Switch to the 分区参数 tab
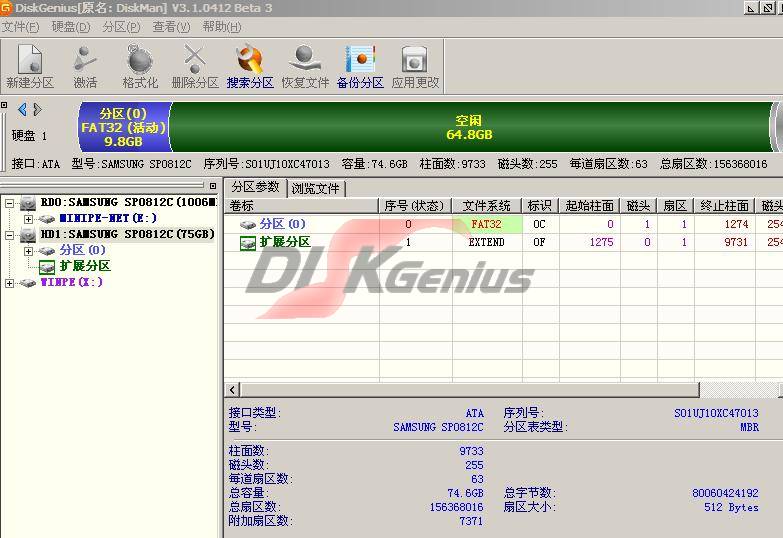Screen dimensions: 783x538 [255, 187]
